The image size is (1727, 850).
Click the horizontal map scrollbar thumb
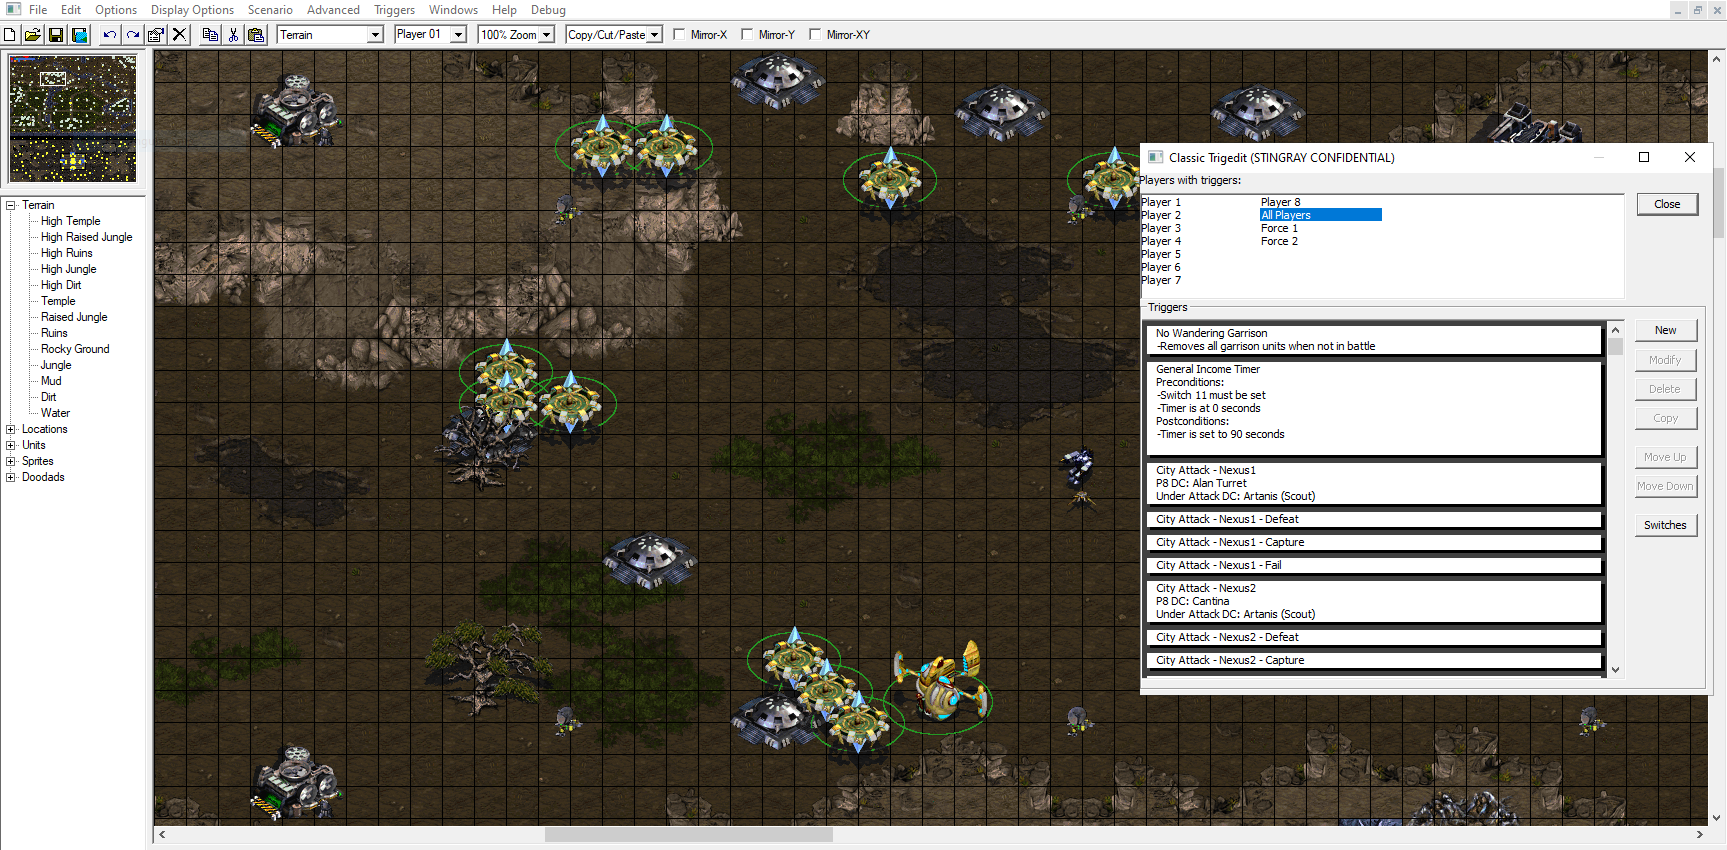[x=688, y=834]
